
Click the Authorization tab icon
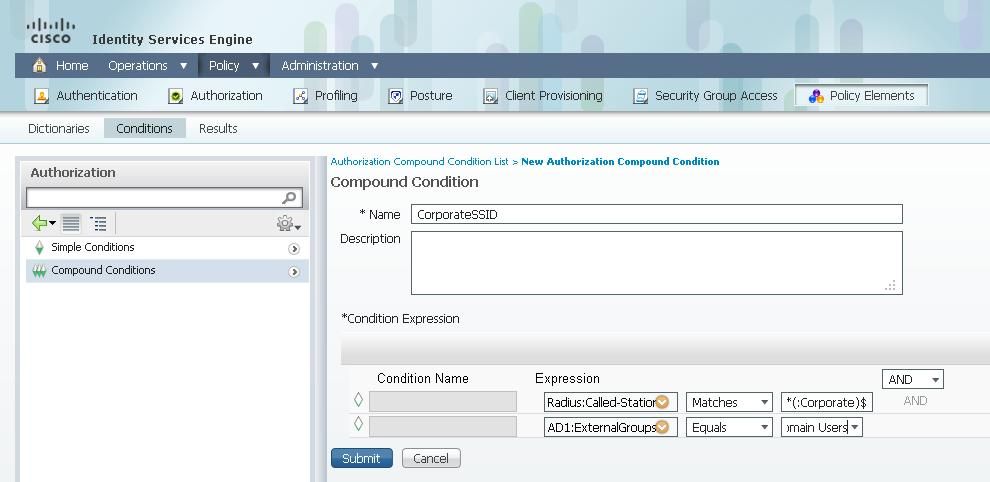coord(176,96)
